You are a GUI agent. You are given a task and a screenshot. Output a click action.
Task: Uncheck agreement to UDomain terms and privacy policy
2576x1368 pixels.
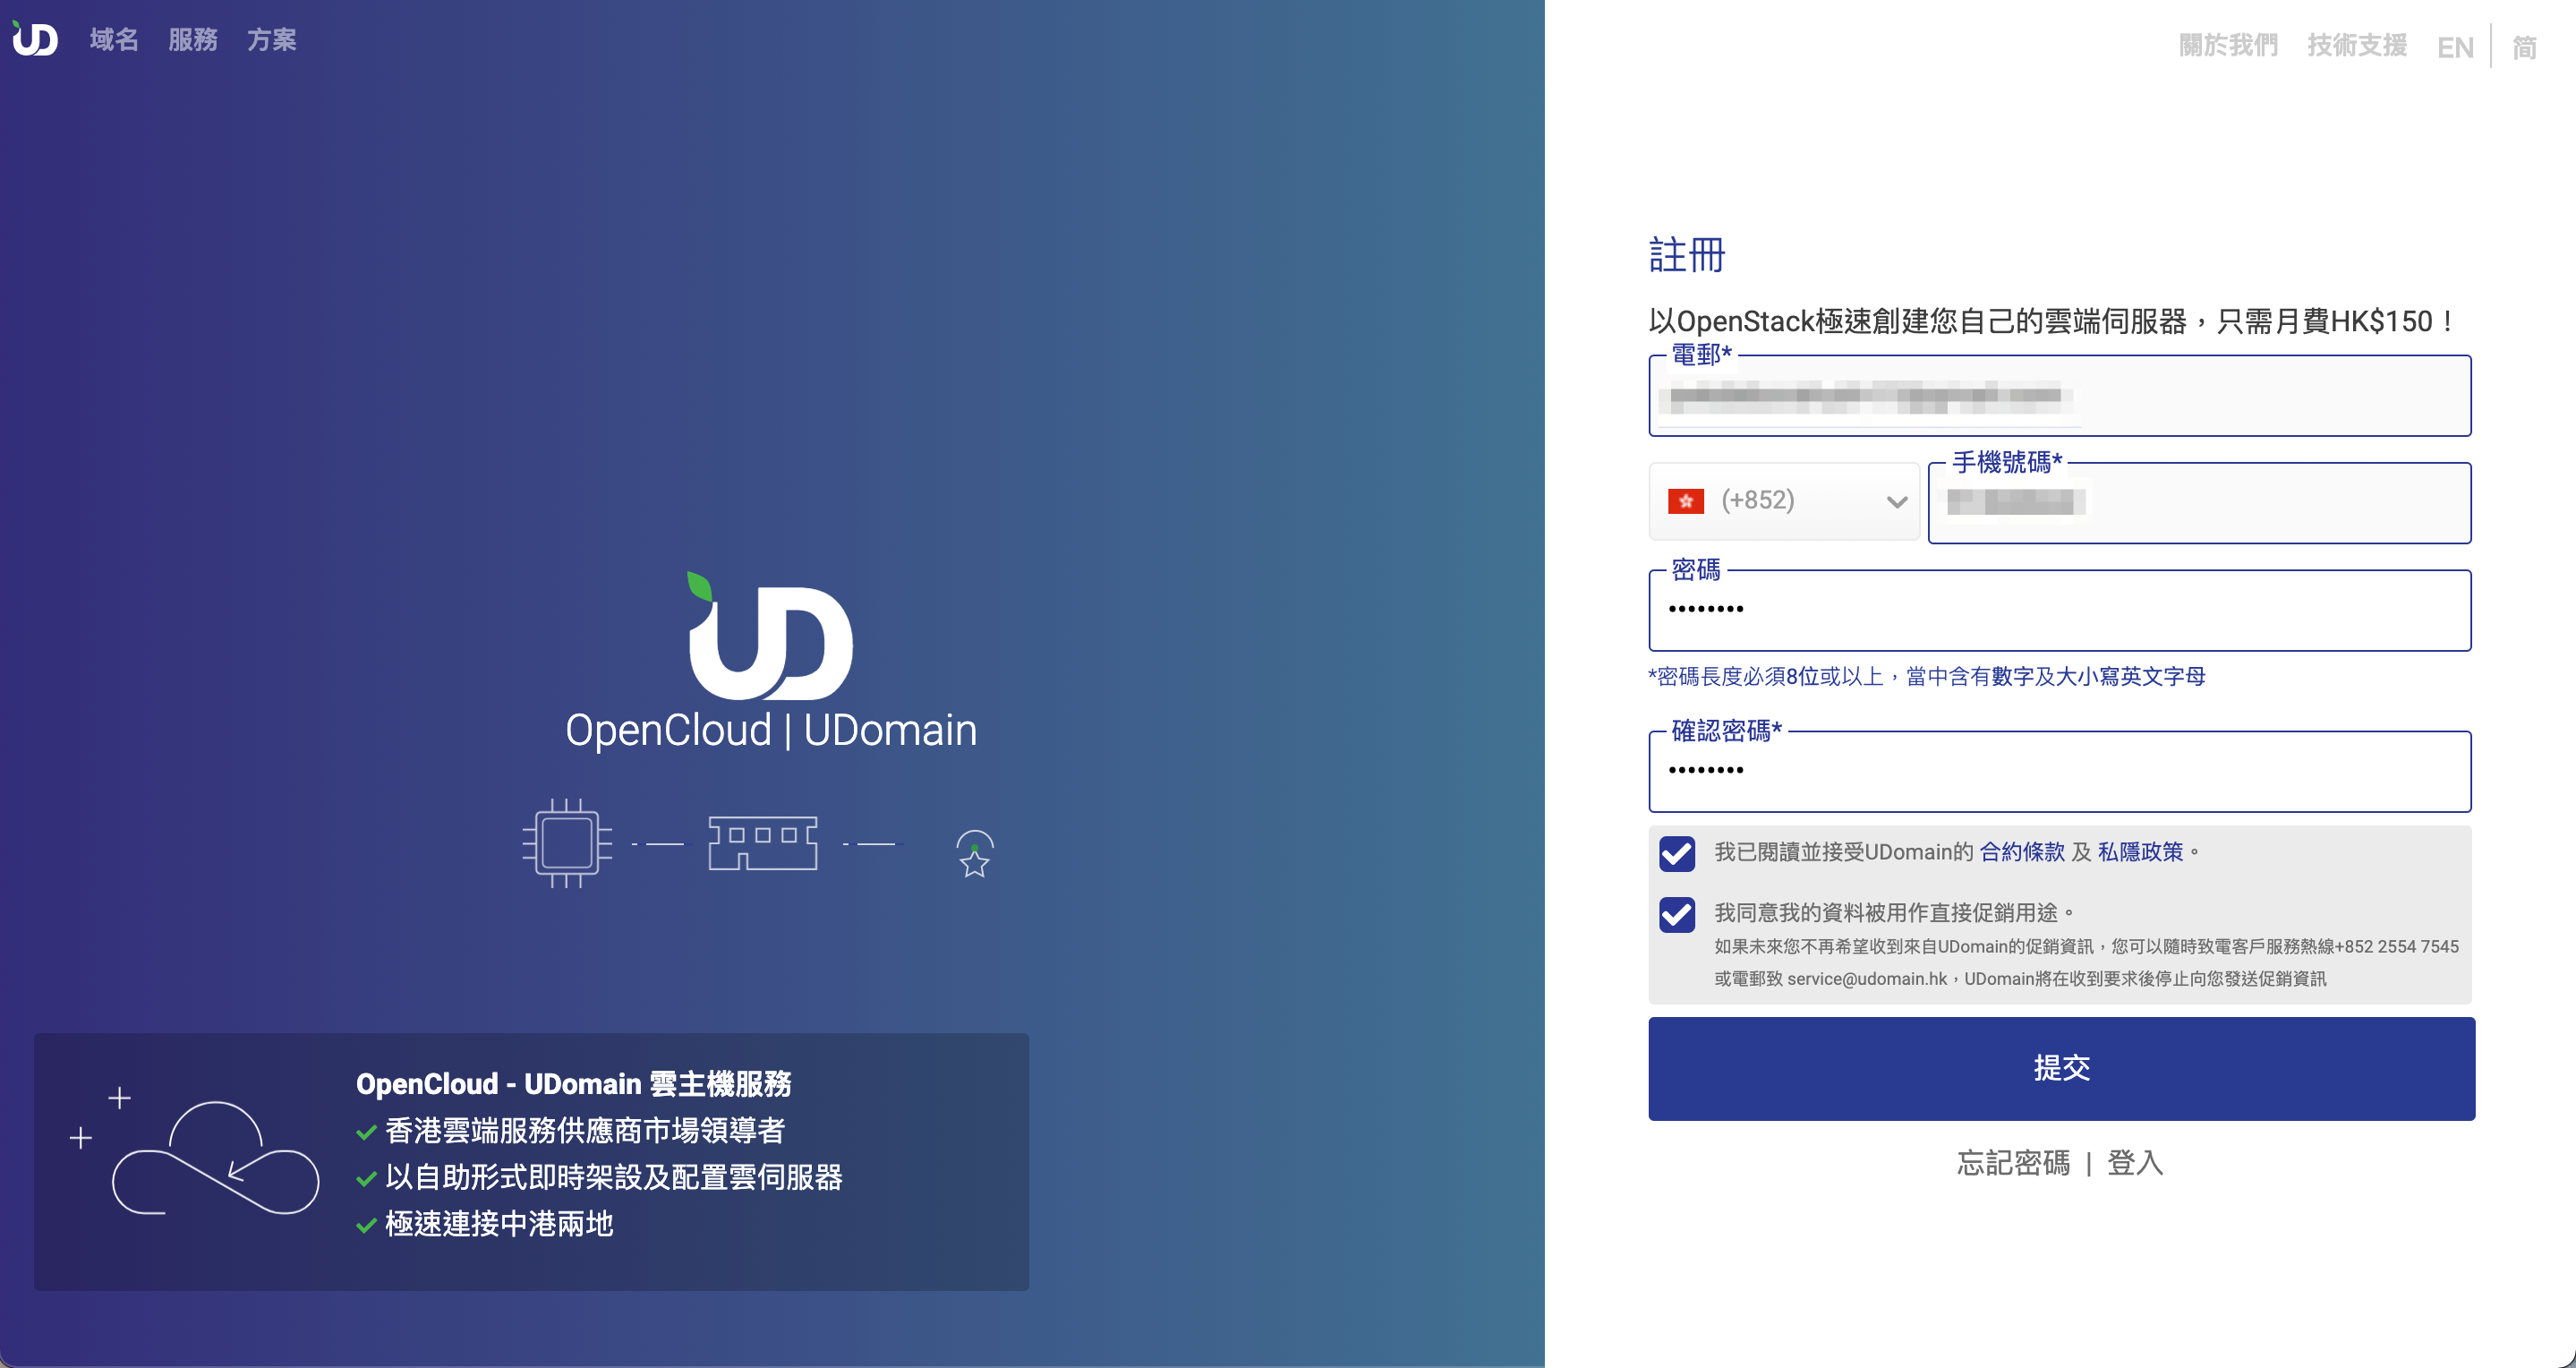(1676, 853)
